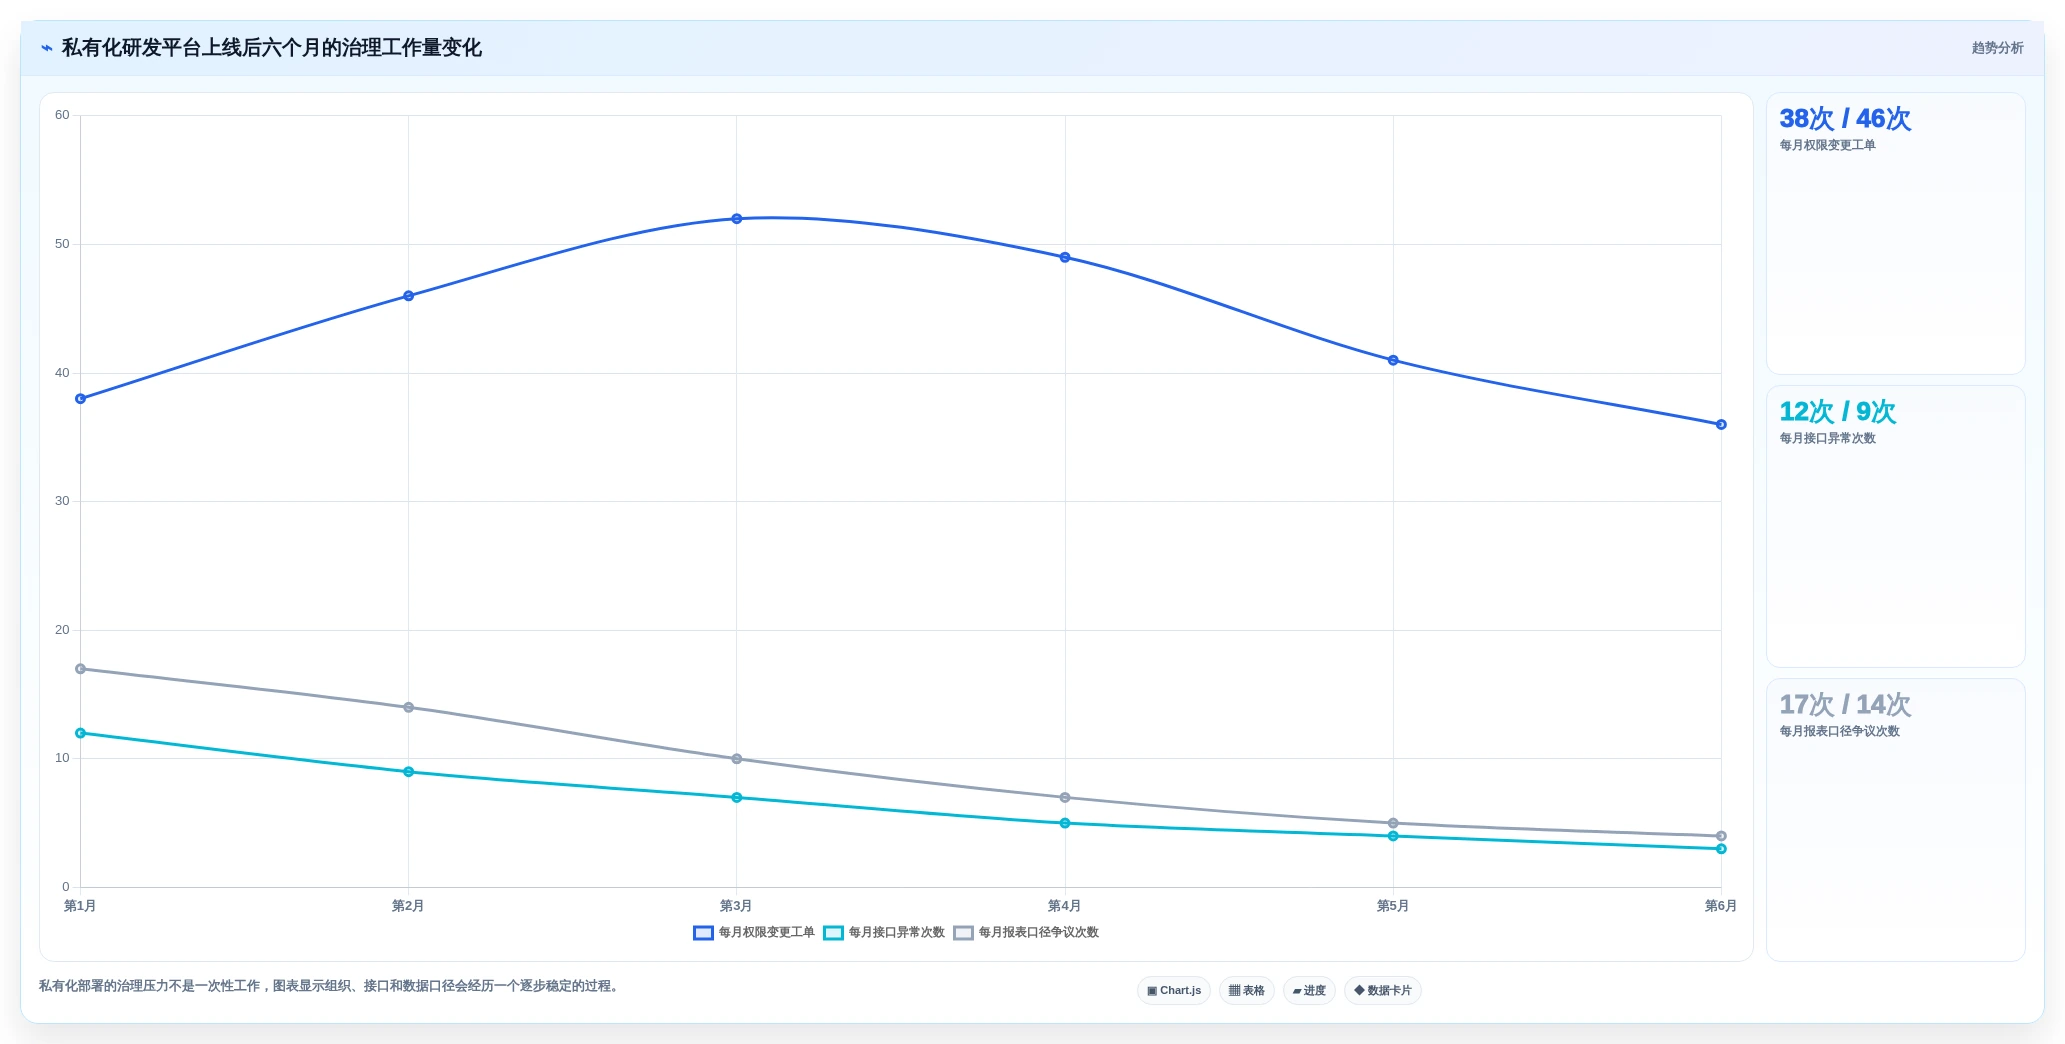Click the Chart.js tag
The width and height of the screenshot is (2065, 1044).
click(x=1174, y=991)
